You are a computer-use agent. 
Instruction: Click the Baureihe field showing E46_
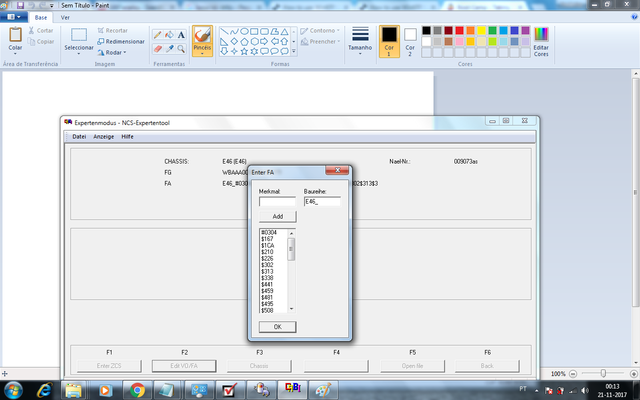coord(322,202)
